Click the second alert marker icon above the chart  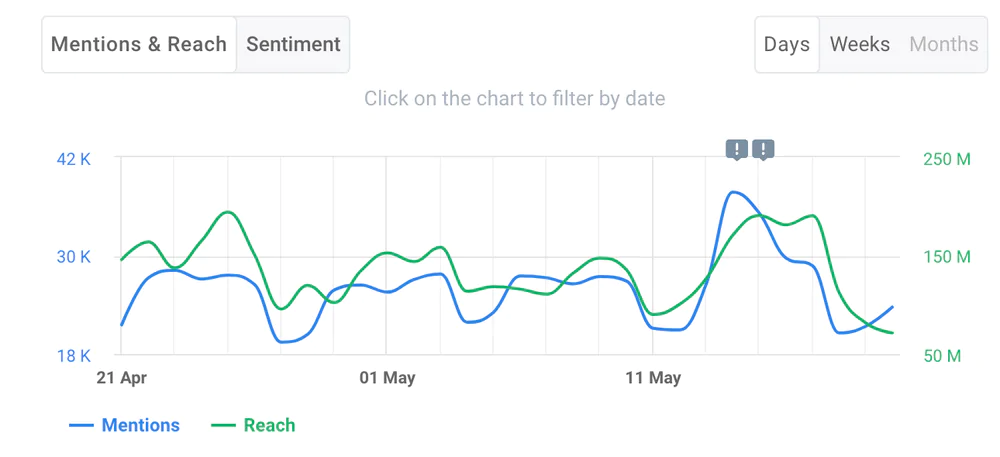click(x=763, y=149)
